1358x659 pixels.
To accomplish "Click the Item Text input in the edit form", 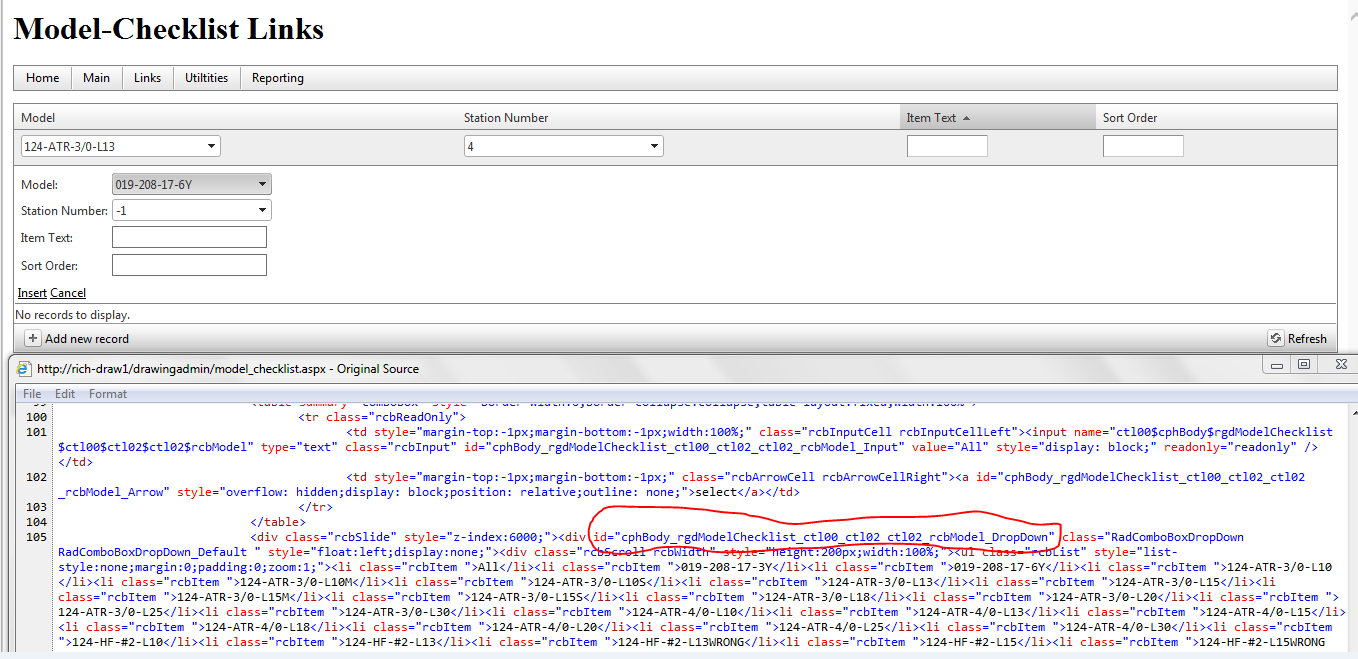I will coord(189,237).
